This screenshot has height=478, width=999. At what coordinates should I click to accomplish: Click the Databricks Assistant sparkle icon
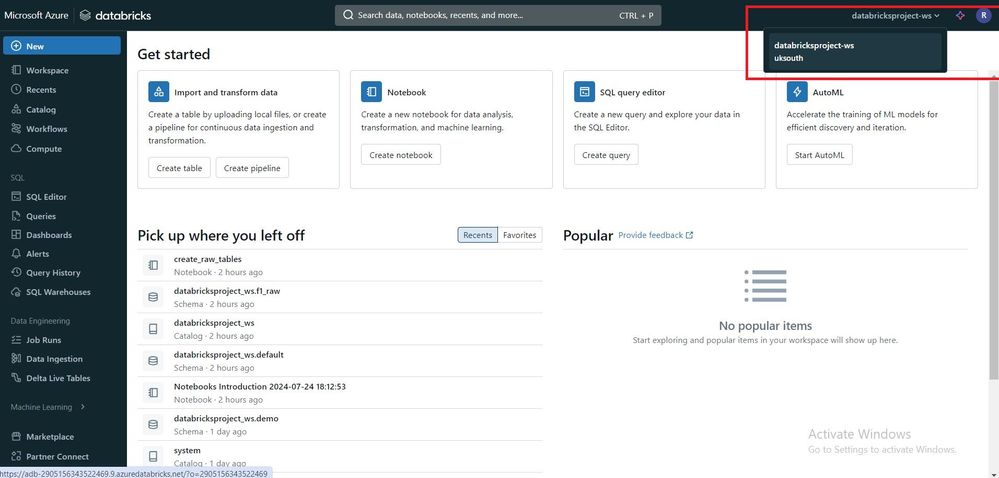[959, 15]
